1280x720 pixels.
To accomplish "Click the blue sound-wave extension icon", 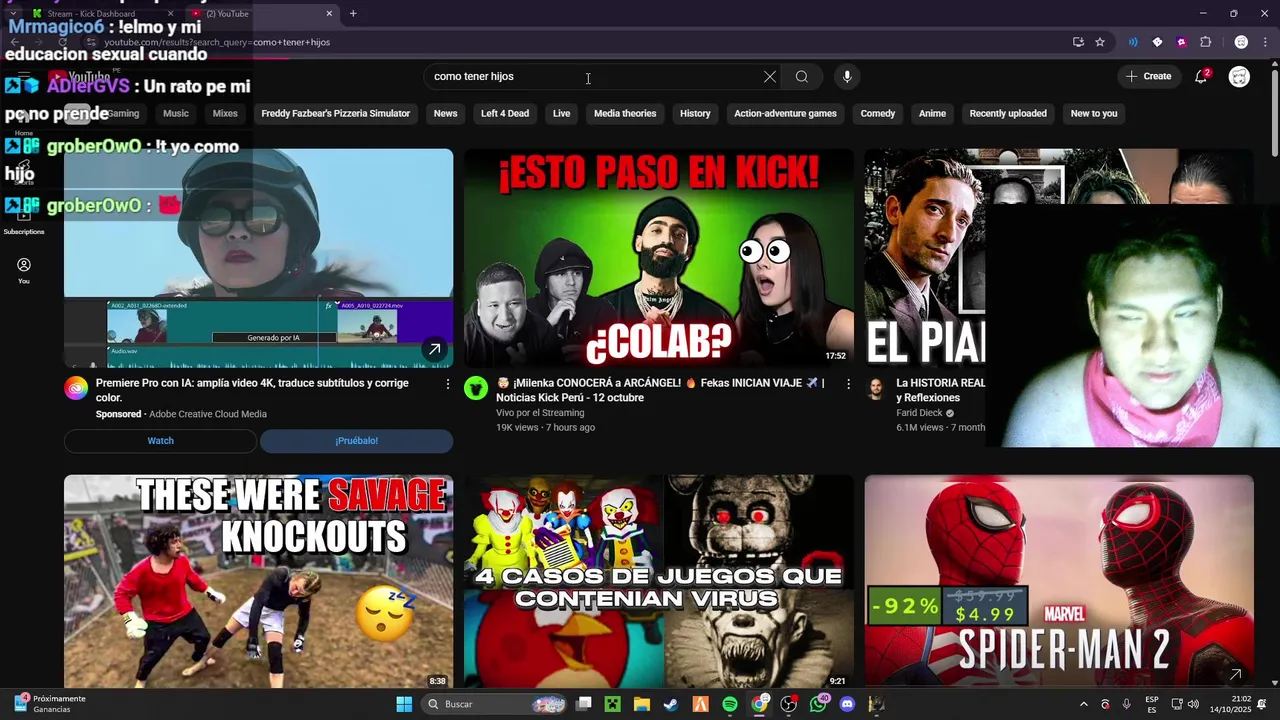I will [1133, 42].
